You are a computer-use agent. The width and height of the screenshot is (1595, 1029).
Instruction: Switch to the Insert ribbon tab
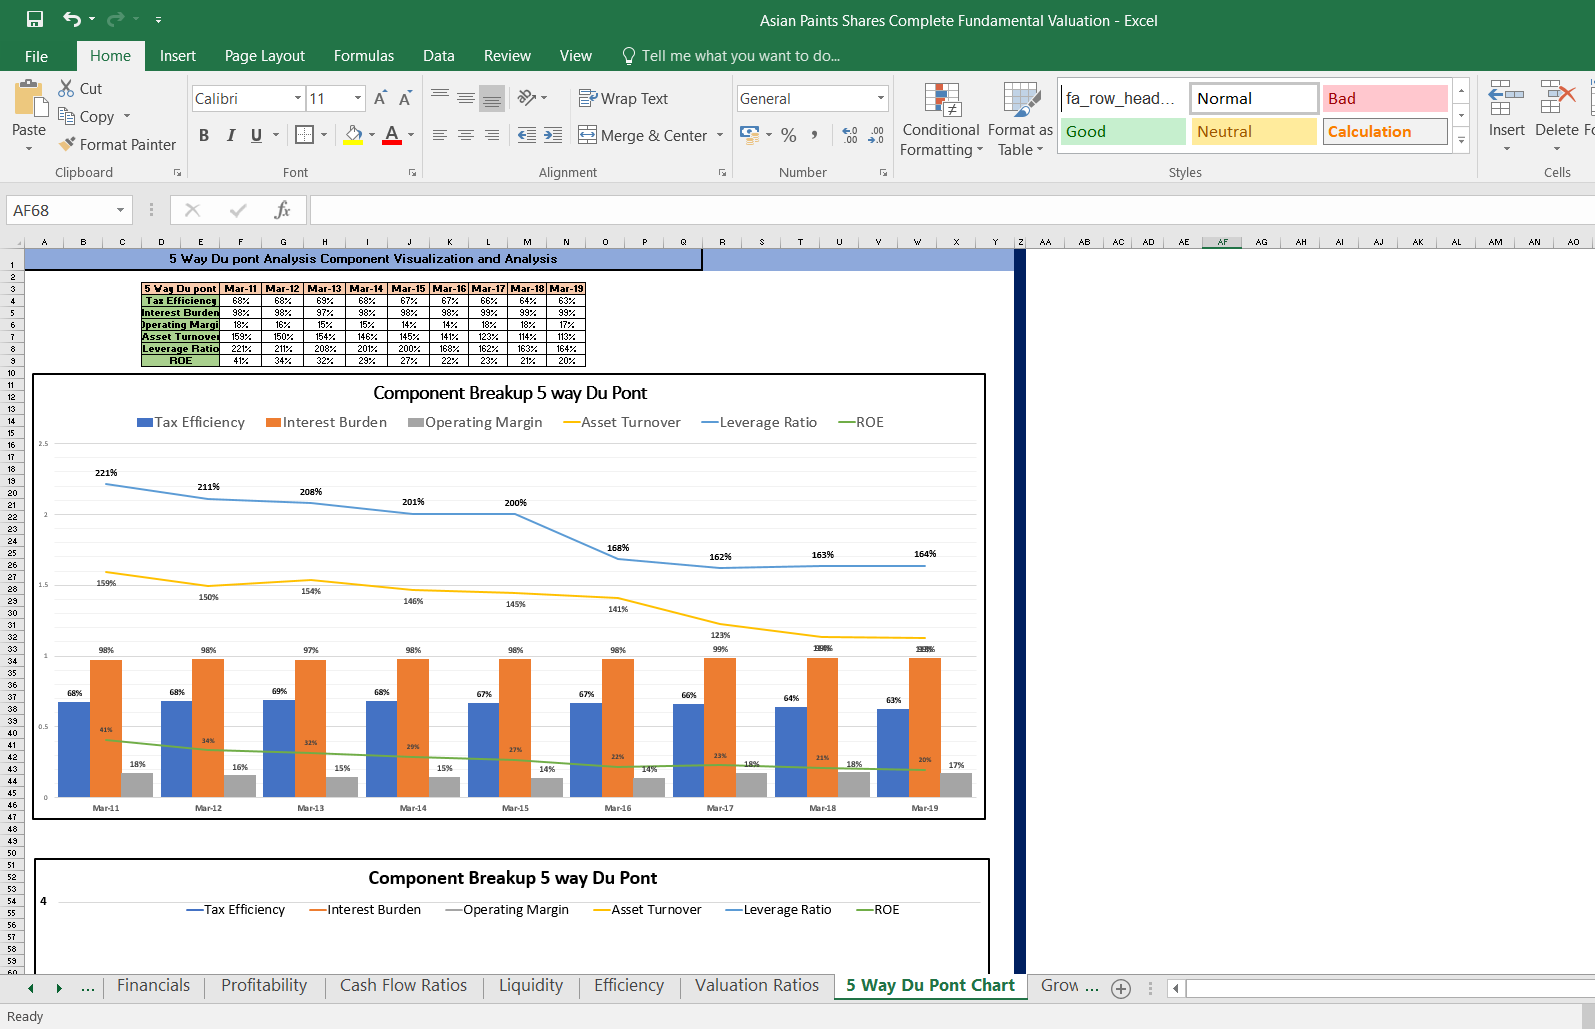coord(177,56)
